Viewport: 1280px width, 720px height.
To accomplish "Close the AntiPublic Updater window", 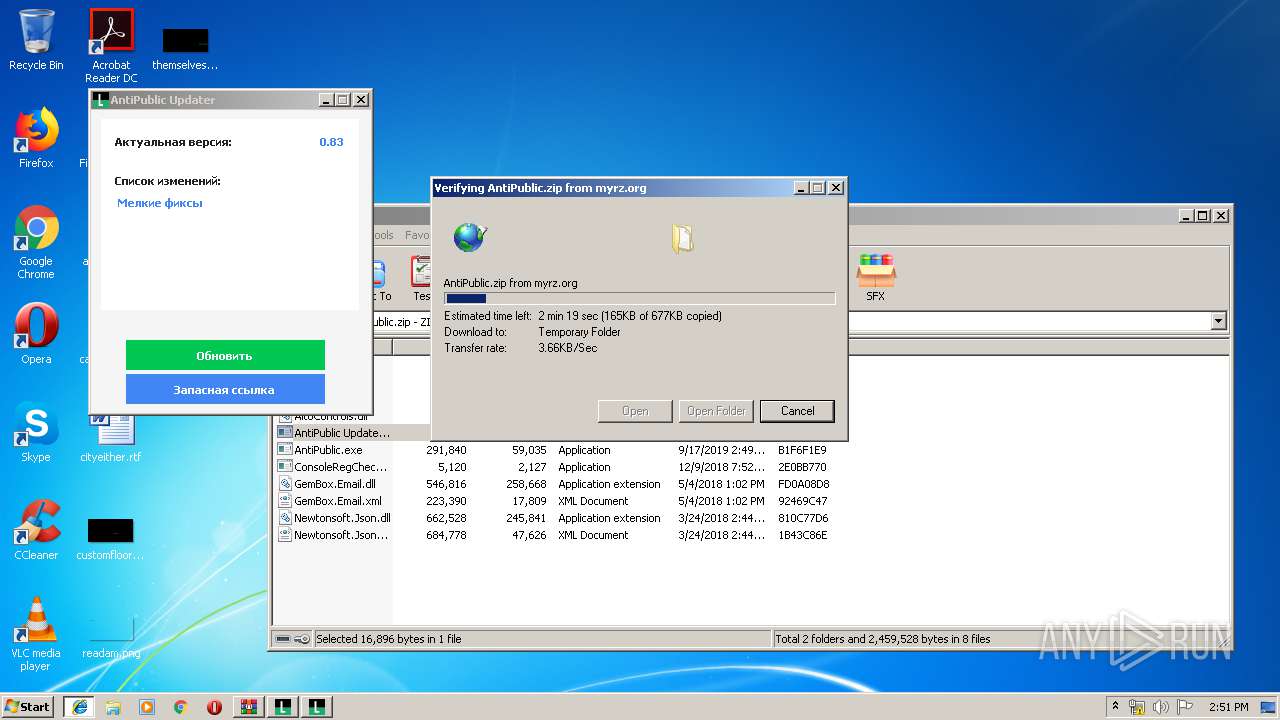I will (x=361, y=100).
